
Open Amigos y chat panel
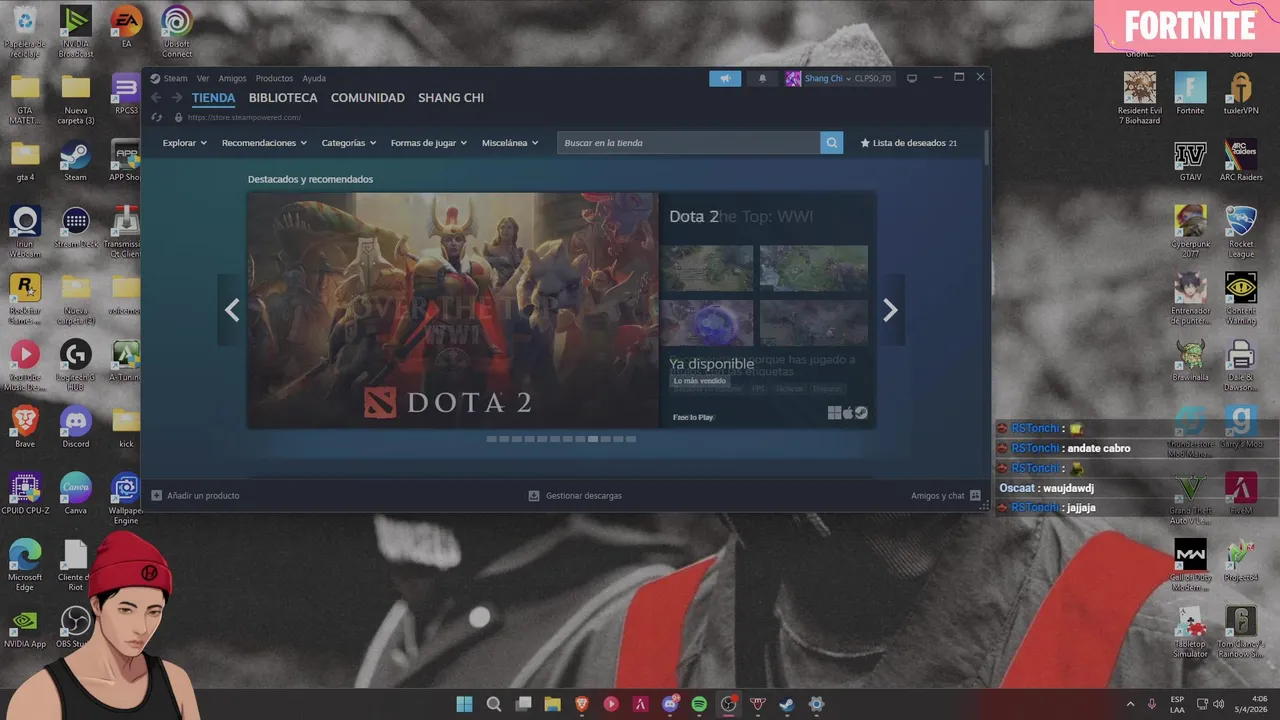pos(946,495)
